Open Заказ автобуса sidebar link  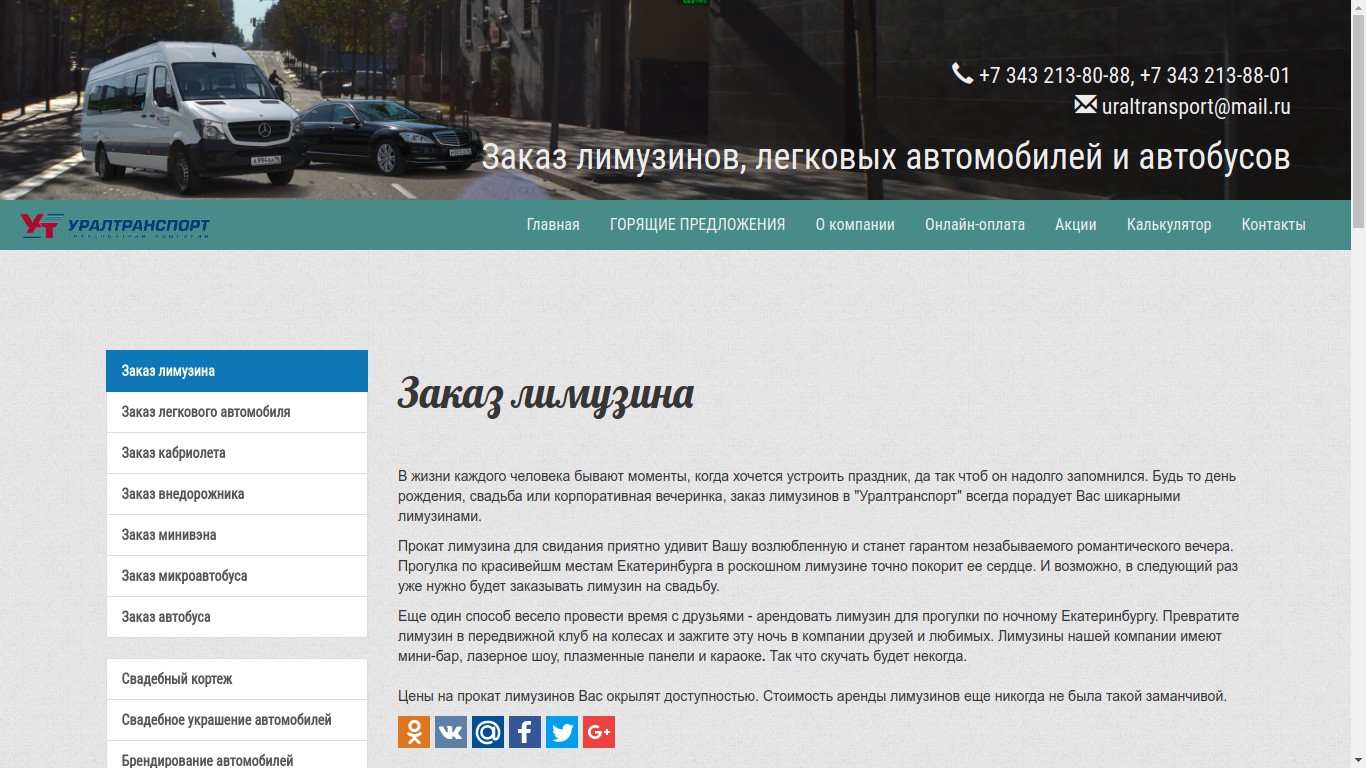(x=237, y=617)
